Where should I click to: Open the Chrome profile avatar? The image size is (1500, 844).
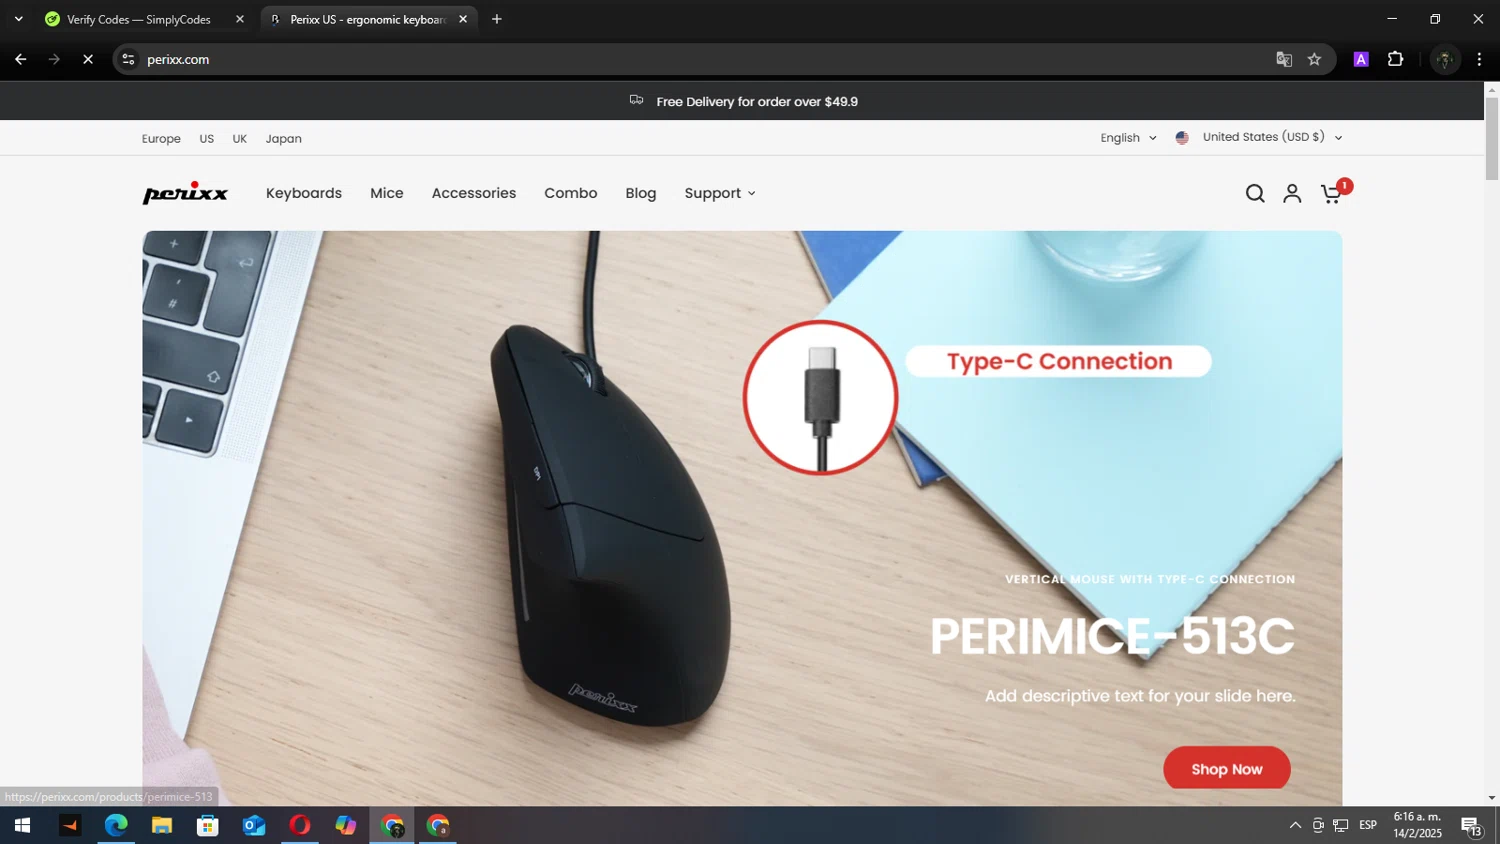1444,59
